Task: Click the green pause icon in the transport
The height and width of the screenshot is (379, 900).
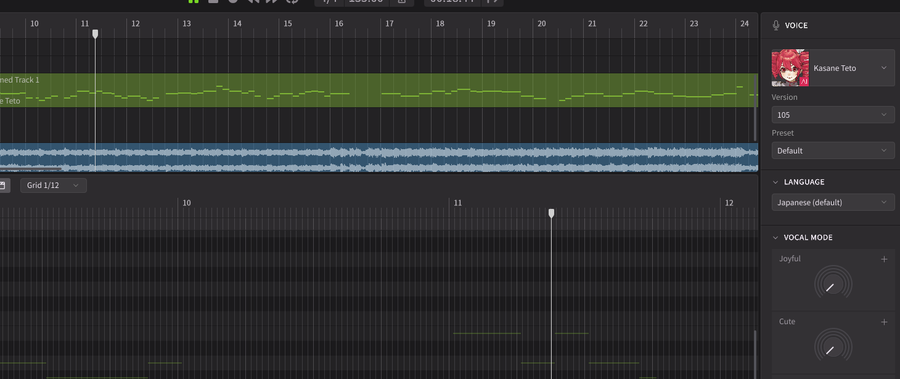Action: pos(193,2)
